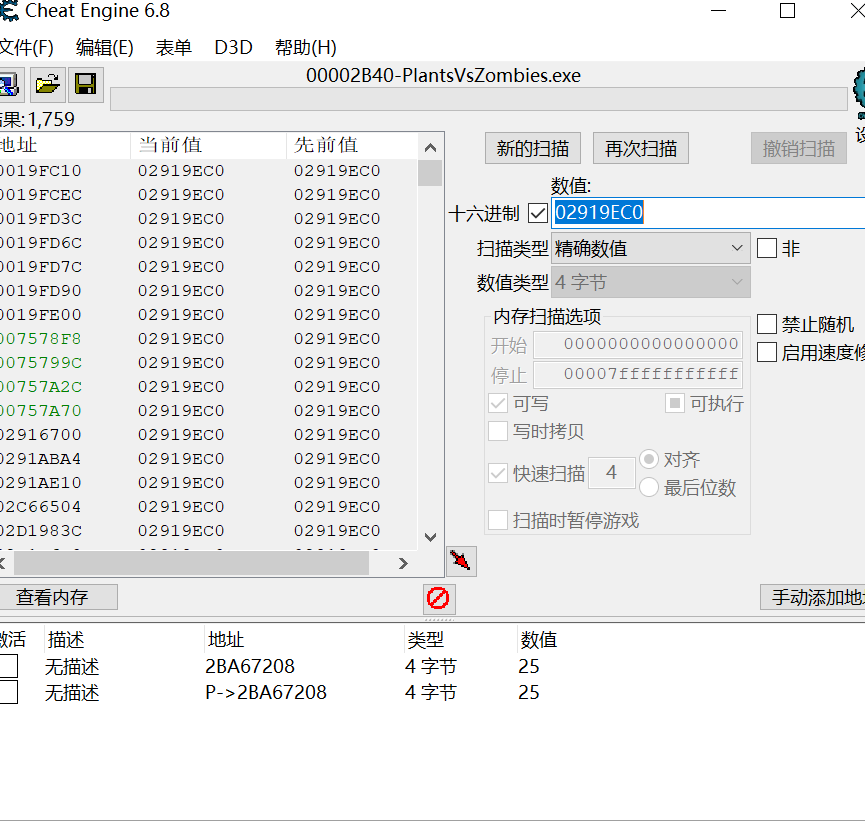Open the 扫描类型 dropdown
865x821 pixels.
click(x=651, y=248)
